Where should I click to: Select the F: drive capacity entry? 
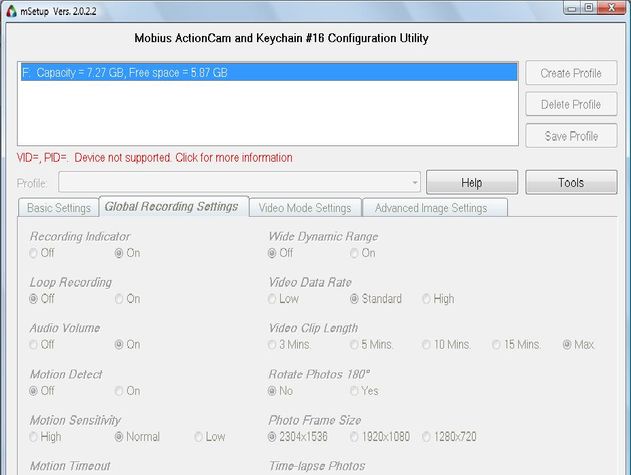coord(269,72)
